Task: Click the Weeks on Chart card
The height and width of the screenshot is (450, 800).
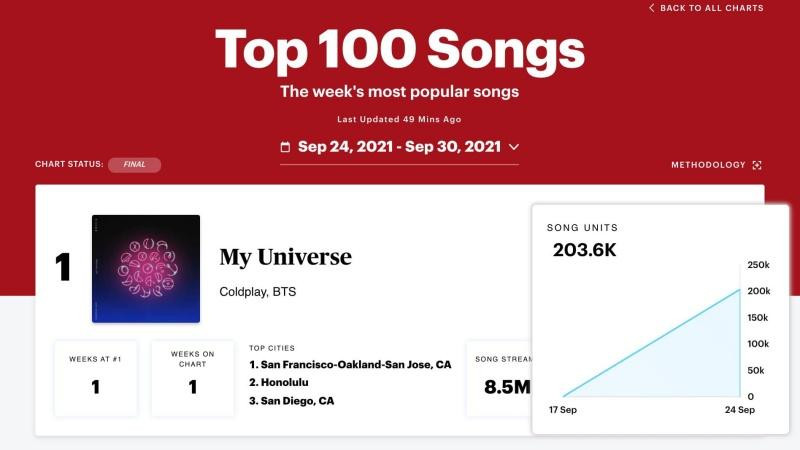Action: click(192, 378)
